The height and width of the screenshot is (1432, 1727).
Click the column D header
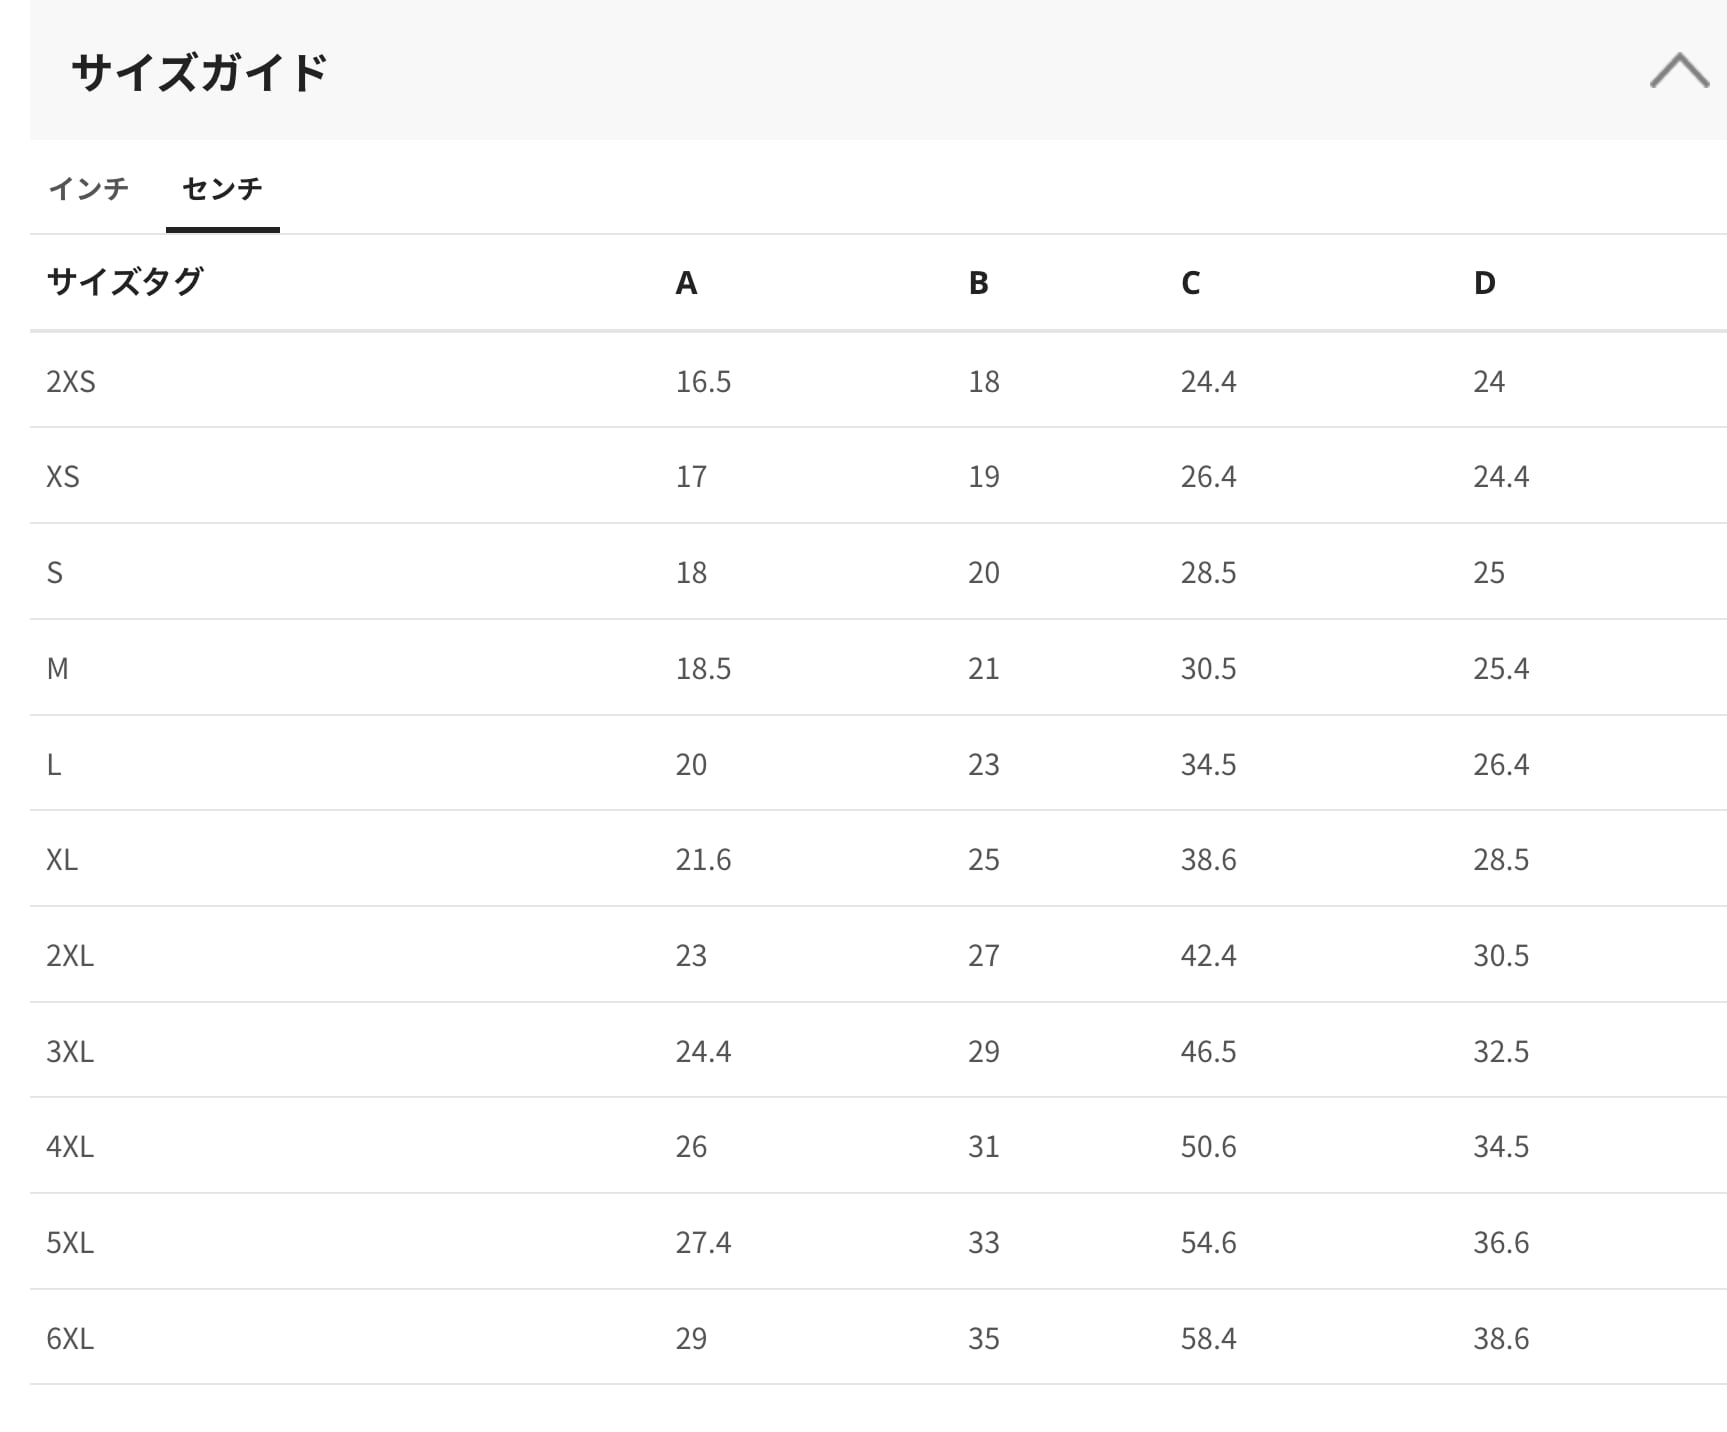pyautogui.click(x=1484, y=283)
